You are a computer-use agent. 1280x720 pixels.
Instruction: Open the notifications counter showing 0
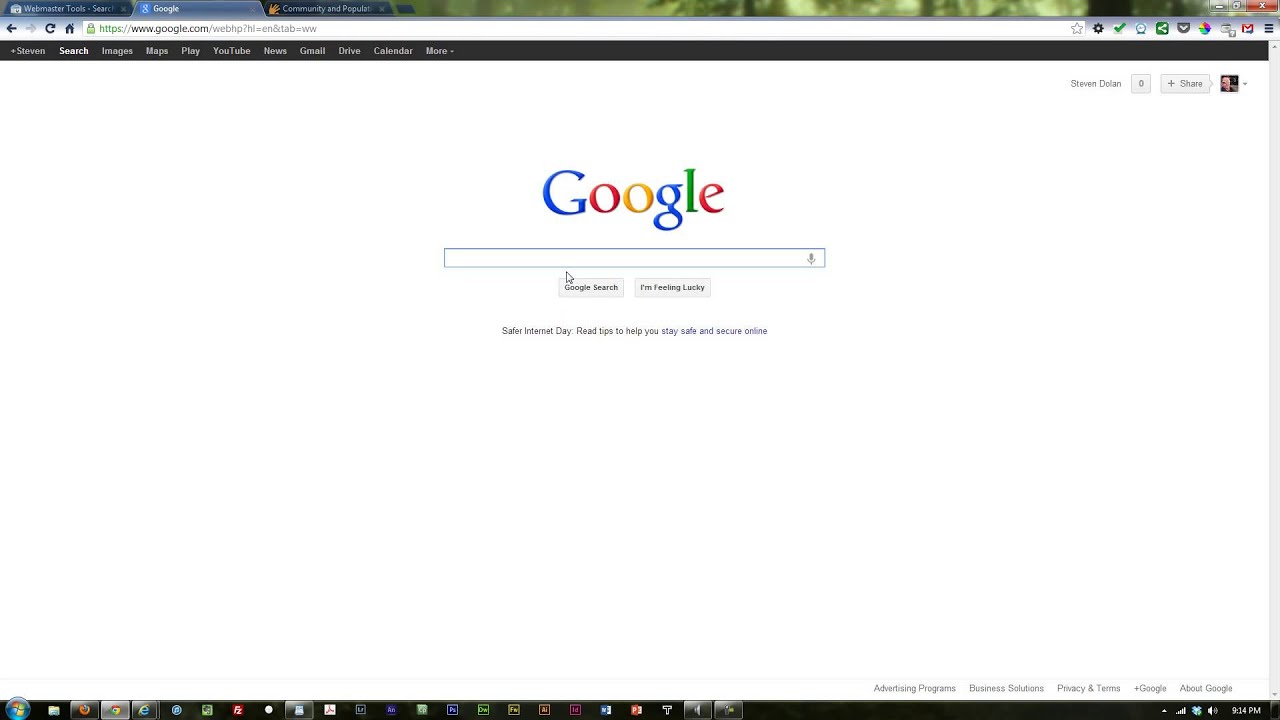1141,84
